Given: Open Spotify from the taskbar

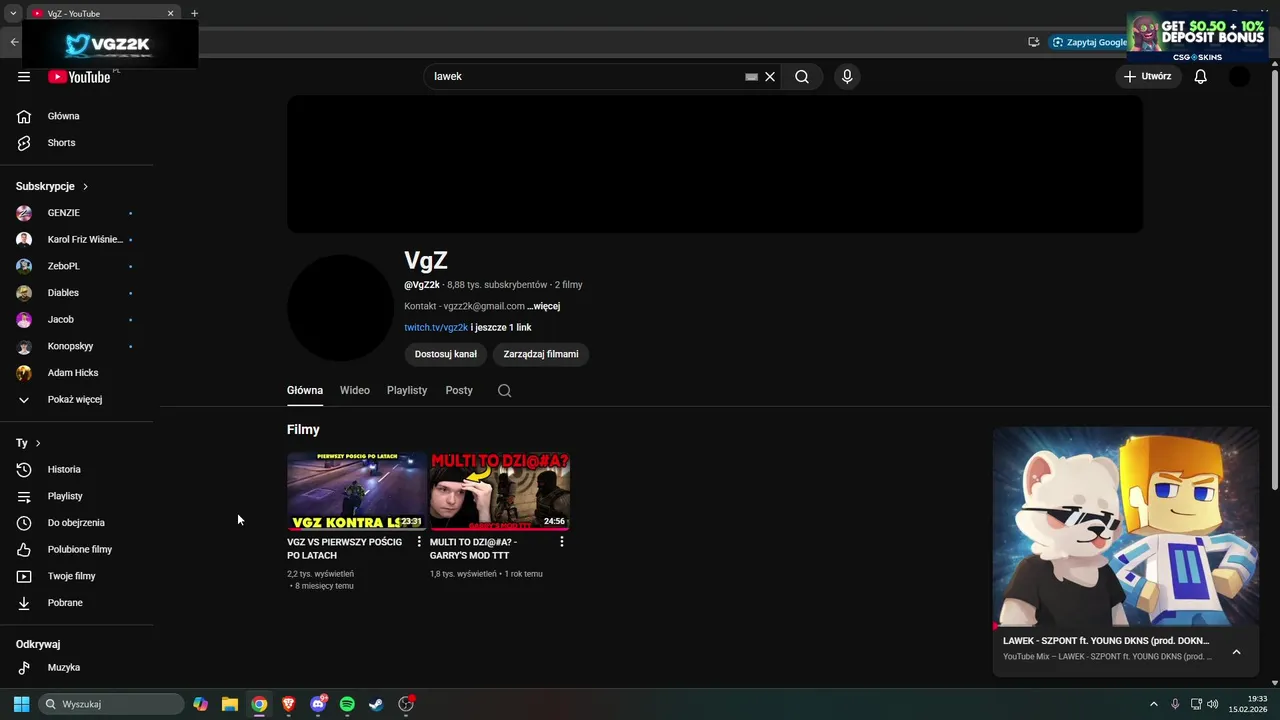Looking at the screenshot, I should (x=347, y=704).
